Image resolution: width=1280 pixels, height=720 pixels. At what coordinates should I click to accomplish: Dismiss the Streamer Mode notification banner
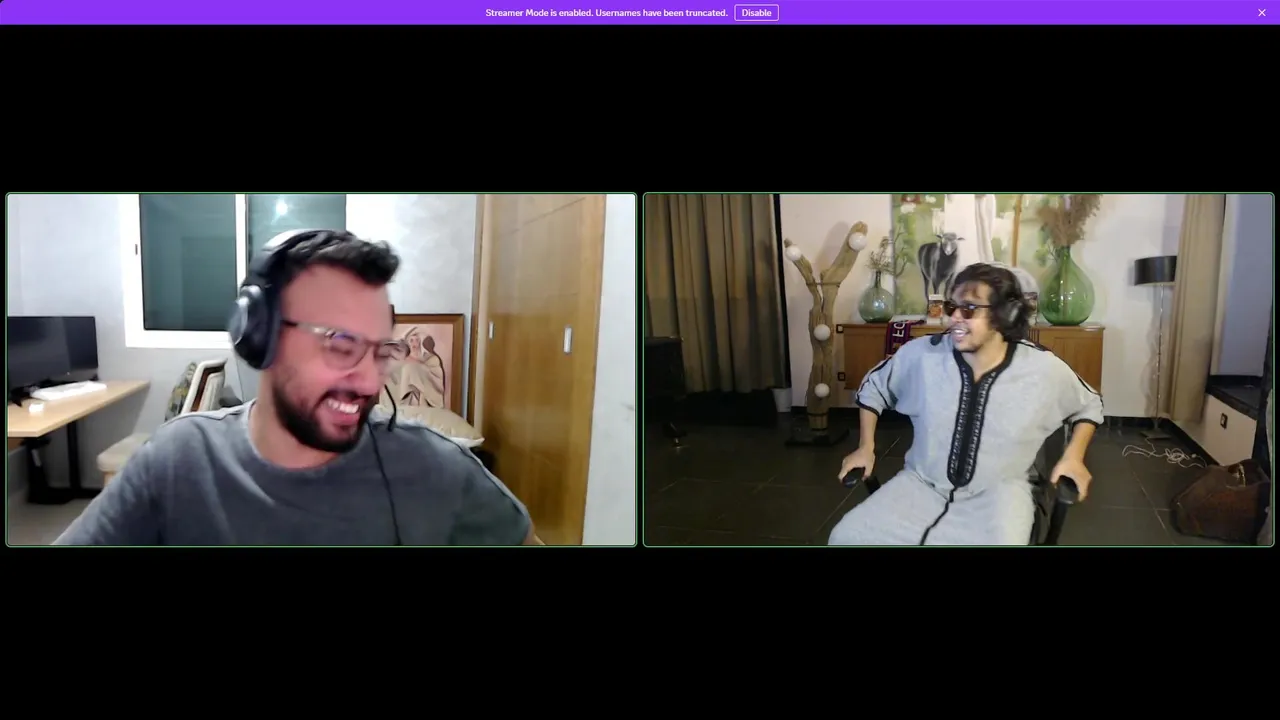tap(1262, 13)
